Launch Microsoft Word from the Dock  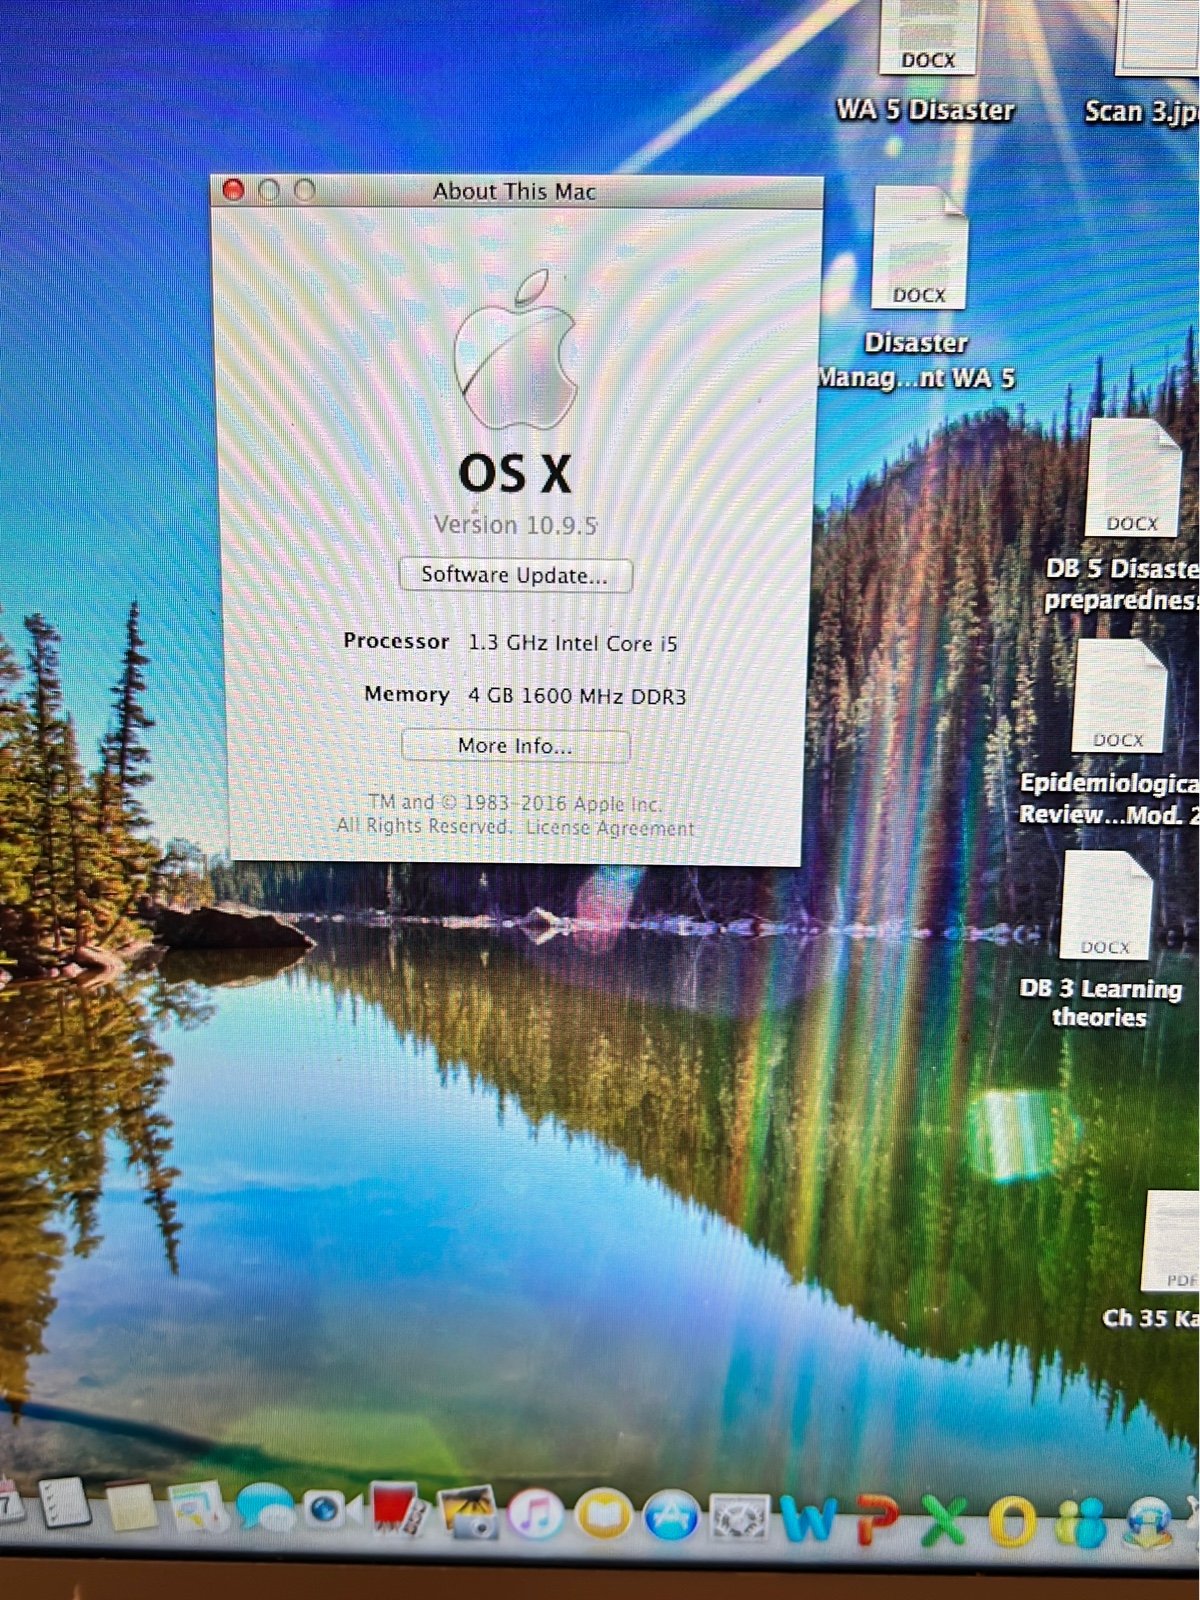(x=809, y=1521)
